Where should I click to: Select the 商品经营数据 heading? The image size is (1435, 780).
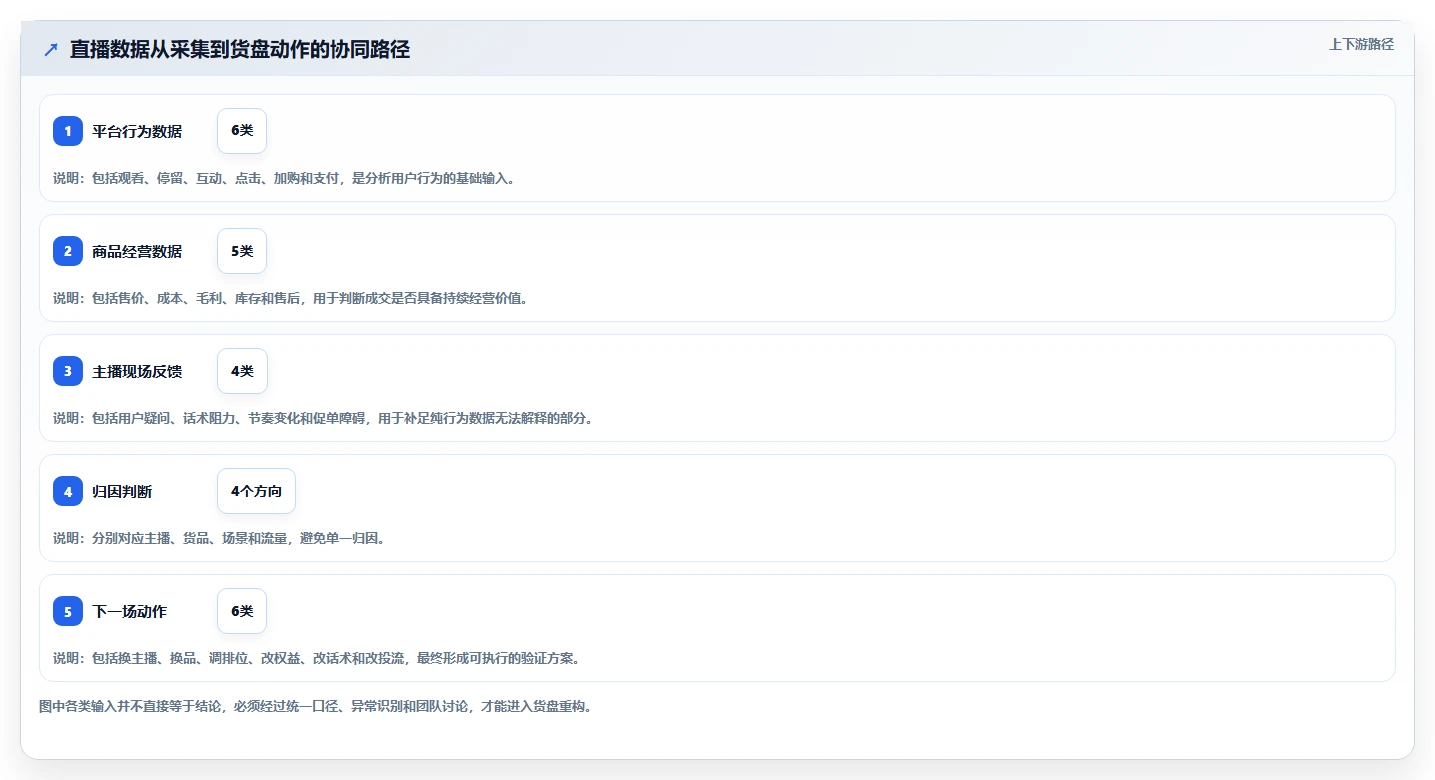click(x=137, y=251)
